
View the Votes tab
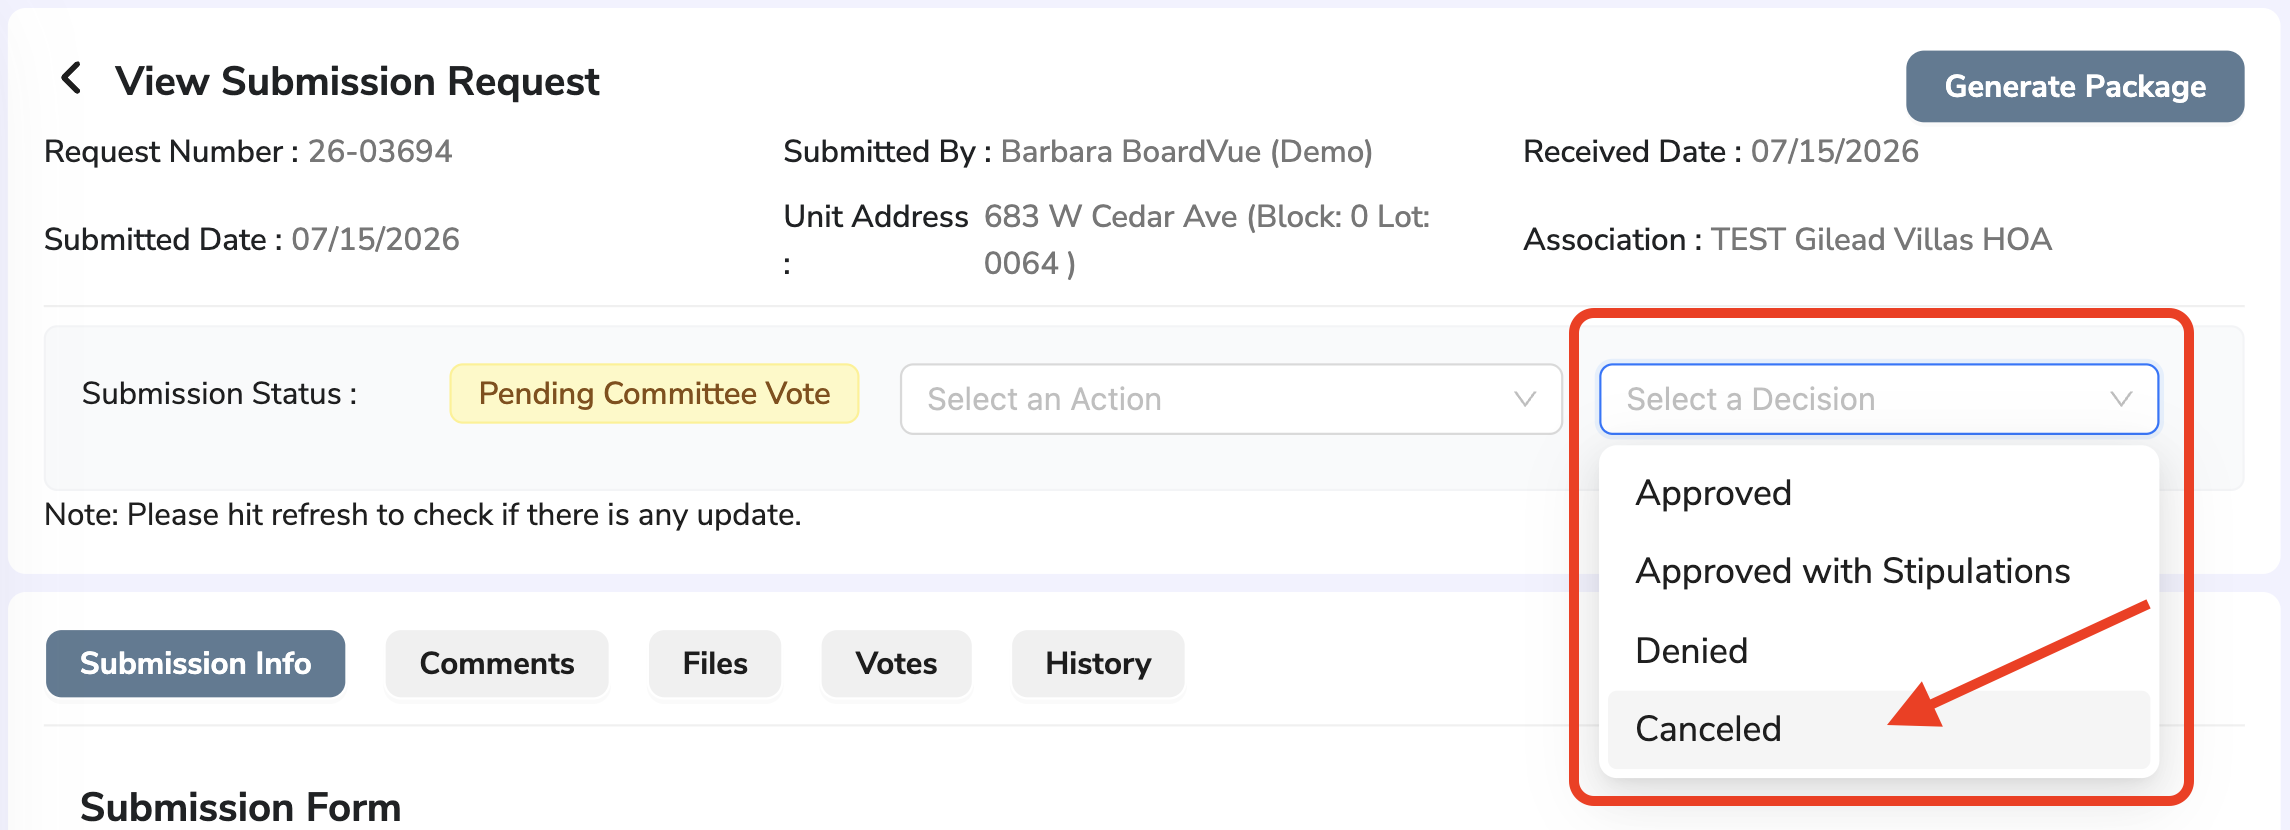(896, 663)
